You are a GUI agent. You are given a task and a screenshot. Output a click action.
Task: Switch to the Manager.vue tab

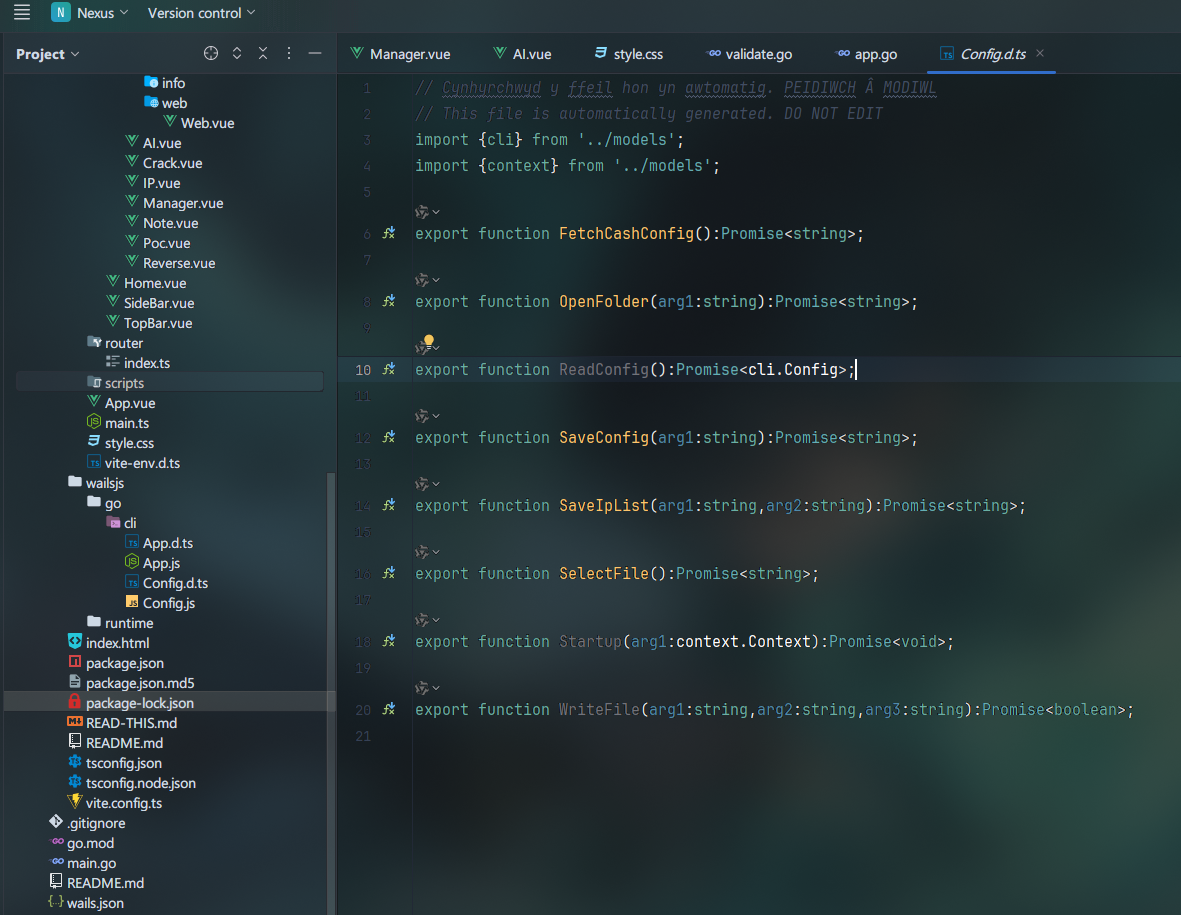[400, 54]
